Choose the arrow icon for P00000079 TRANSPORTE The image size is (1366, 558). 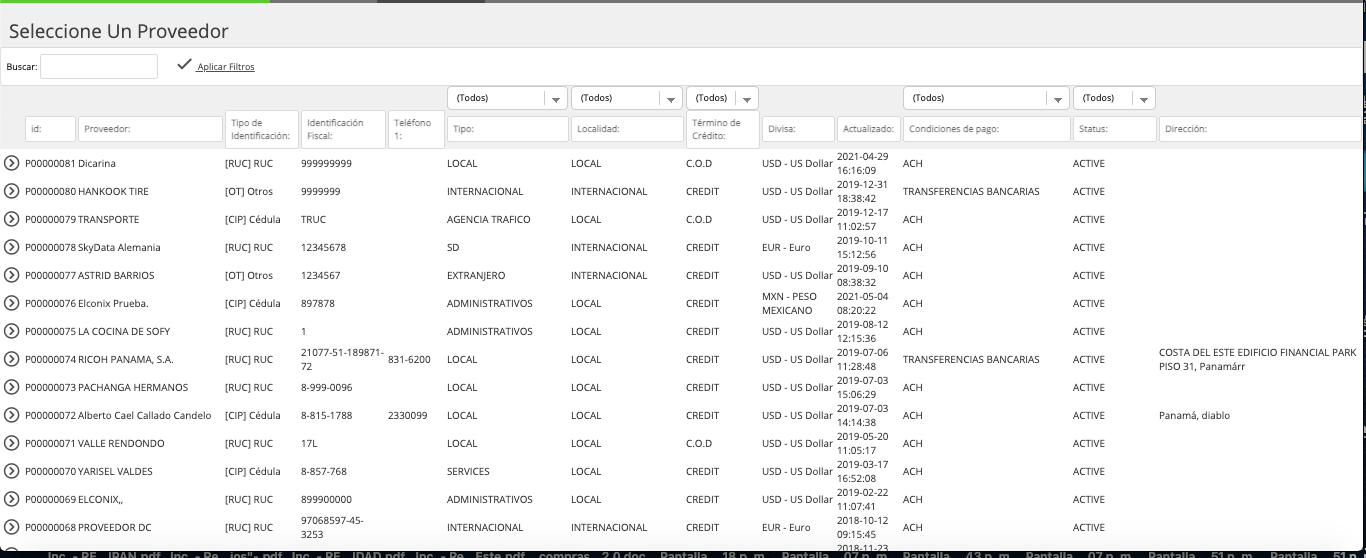click(11, 219)
